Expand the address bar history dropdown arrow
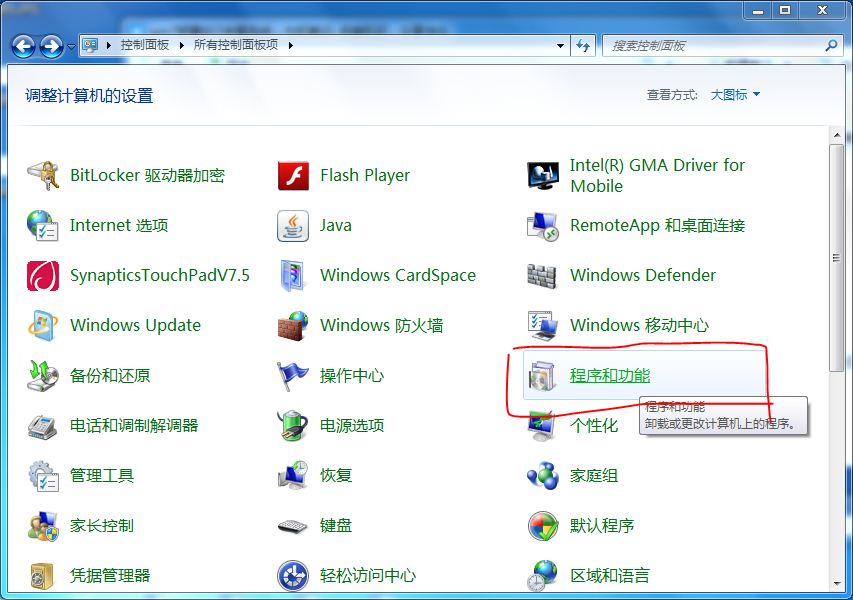Screen dimensions: 853x600 click(x=560, y=46)
